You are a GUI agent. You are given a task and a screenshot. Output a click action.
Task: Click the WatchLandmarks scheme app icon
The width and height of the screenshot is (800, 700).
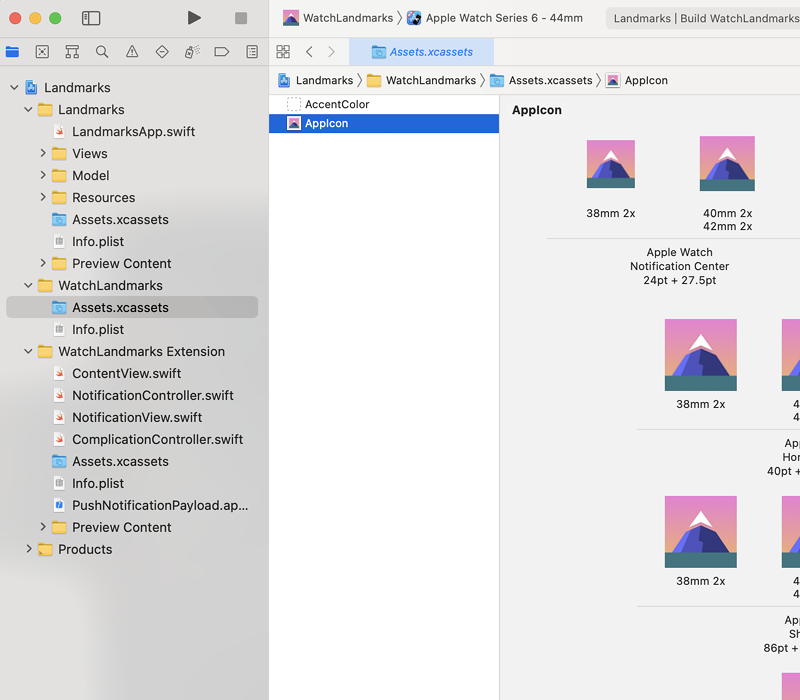(291, 18)
